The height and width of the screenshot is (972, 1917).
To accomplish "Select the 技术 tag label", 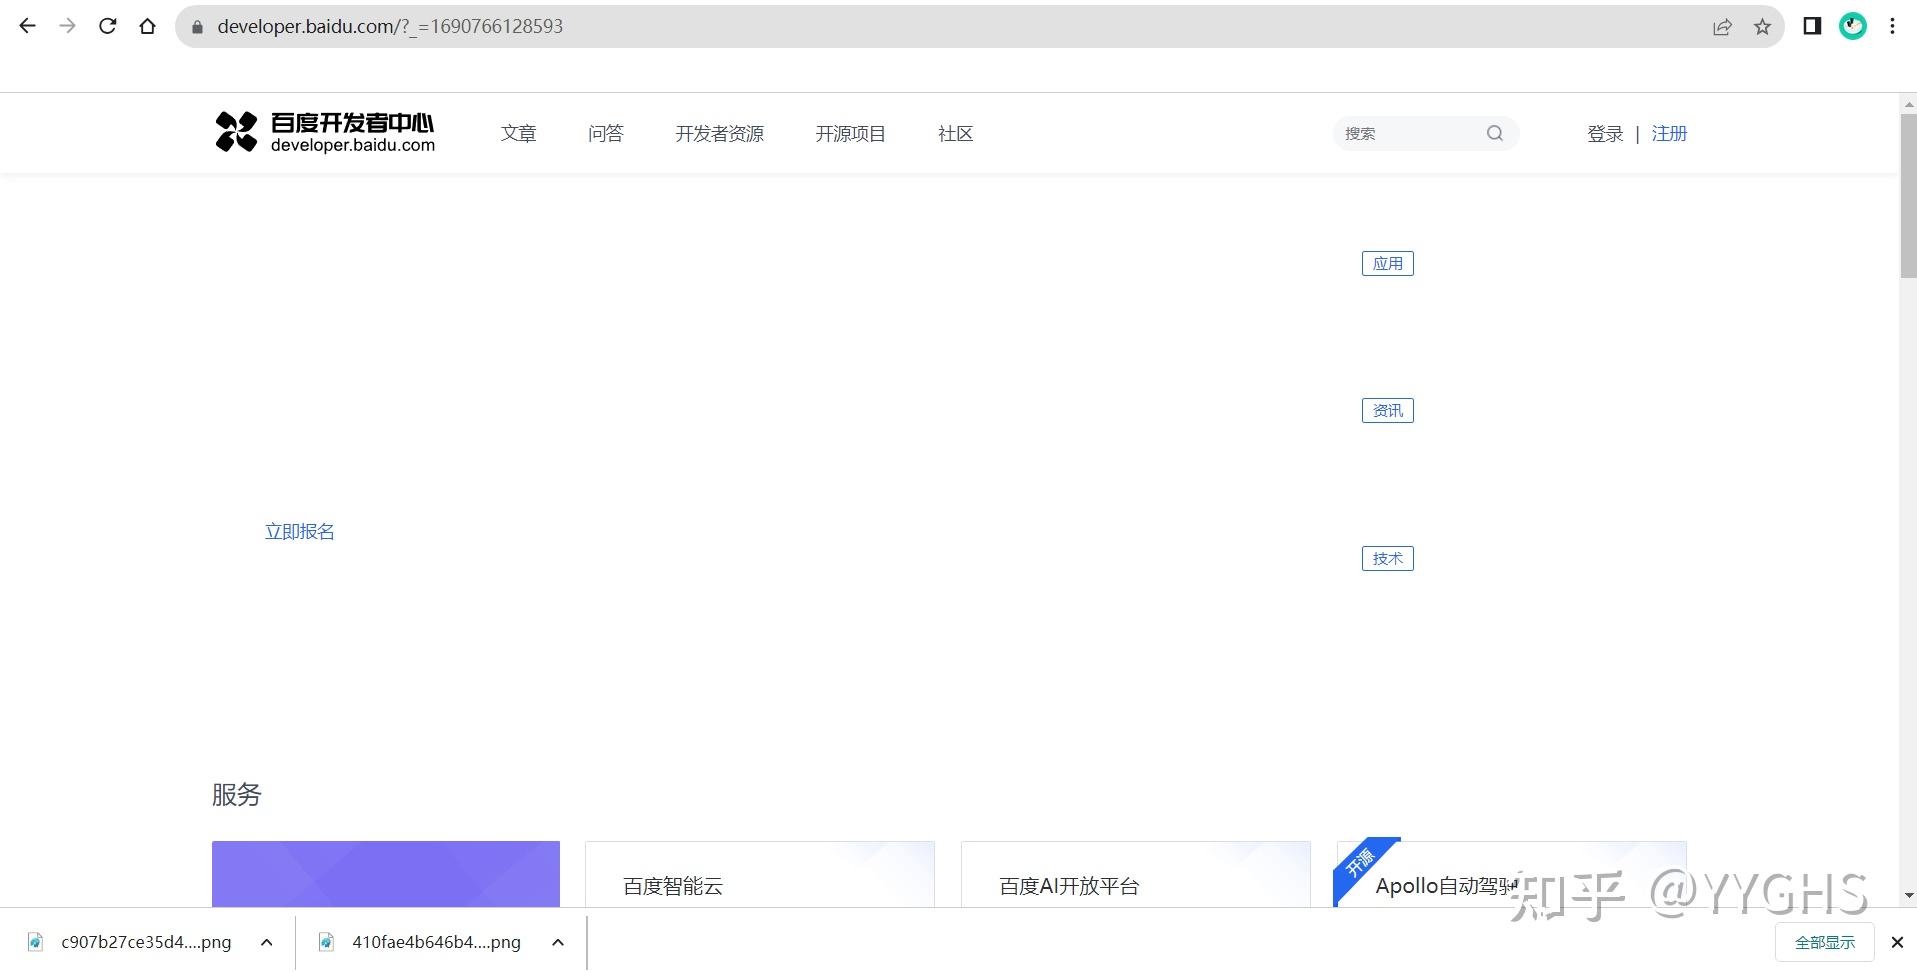I will [1387, 558].
